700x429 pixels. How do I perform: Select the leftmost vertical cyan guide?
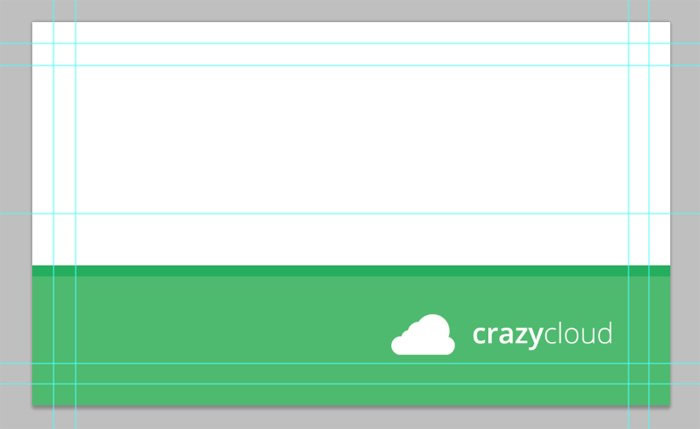coord(54,214)
